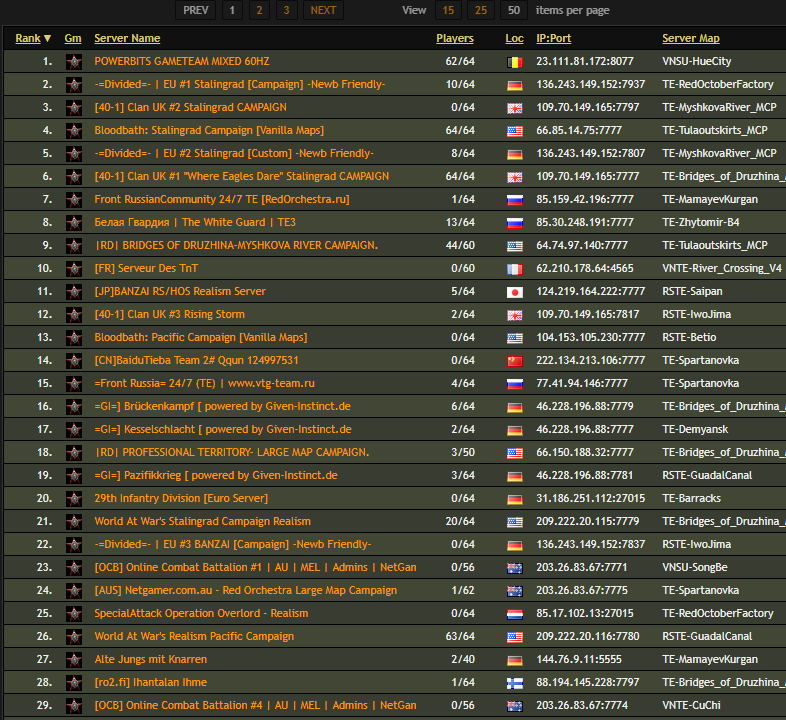The image size is (786, 720).
Task: Click Russian flag for Front Russia 24/7 (TE)
Action: (x=514, y=384)
